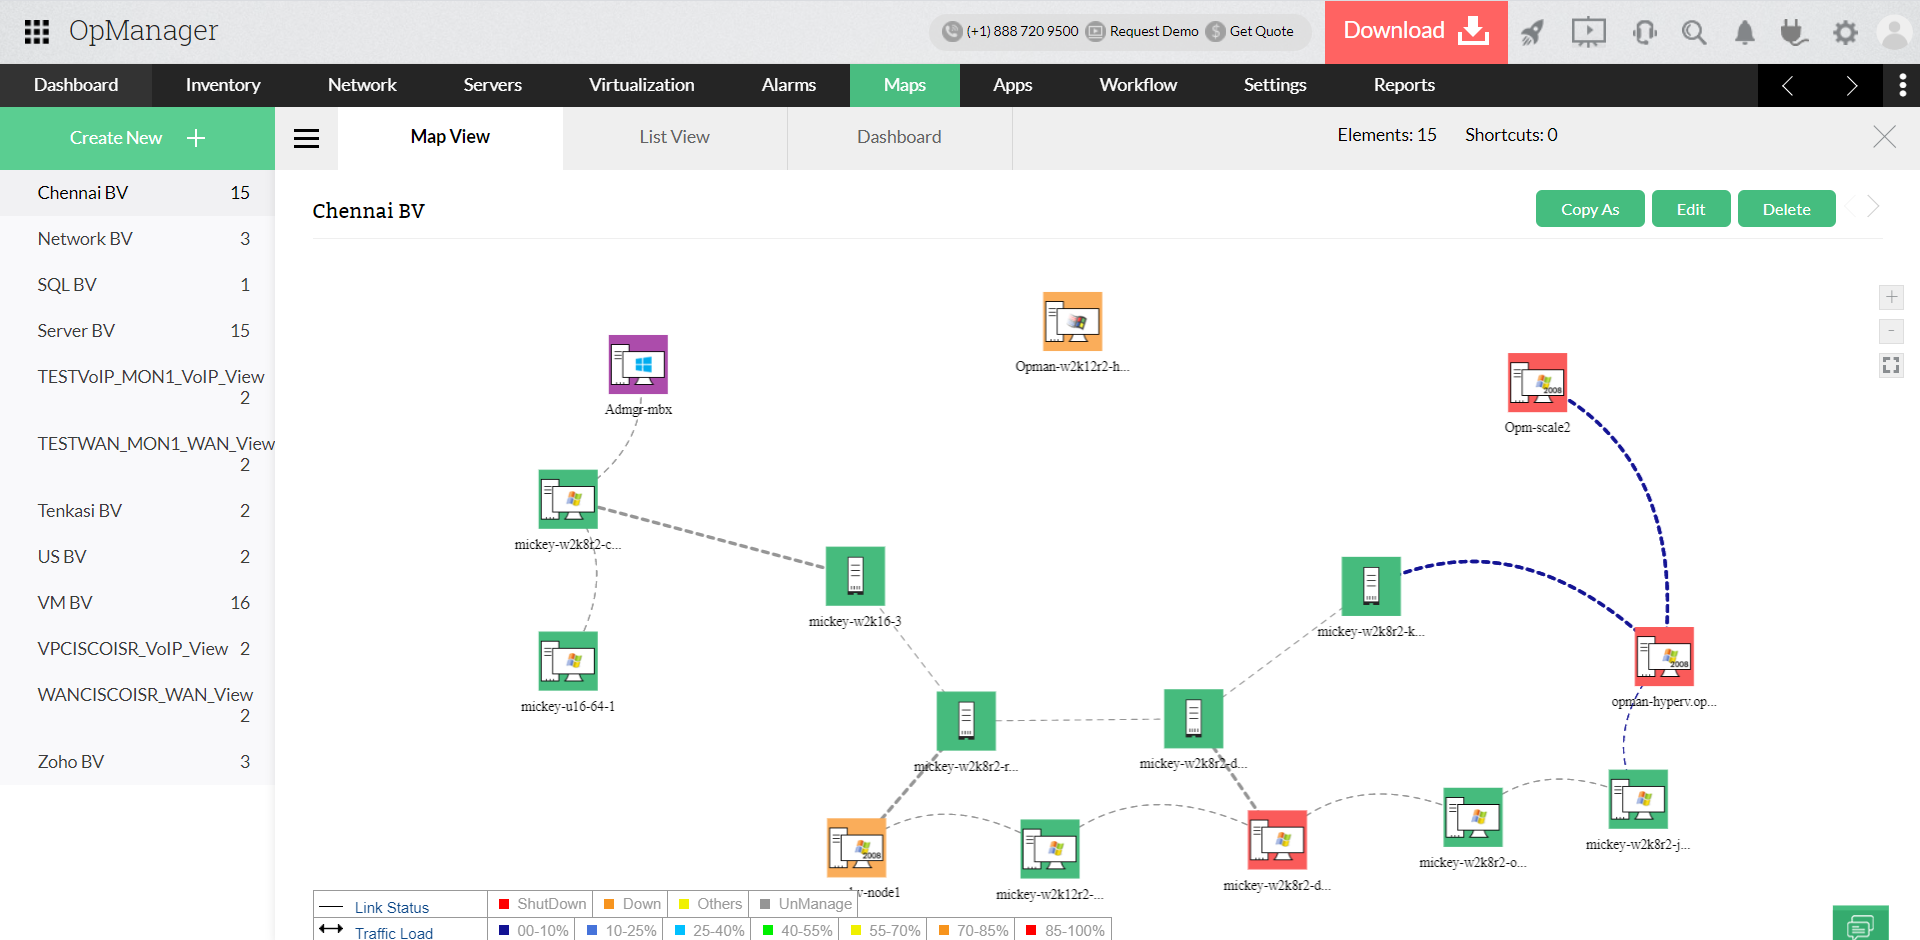Select the green mickey-w2k8r2-d server node
The width and height of the screenshot is (1920, 940).
click(1193, 718)
